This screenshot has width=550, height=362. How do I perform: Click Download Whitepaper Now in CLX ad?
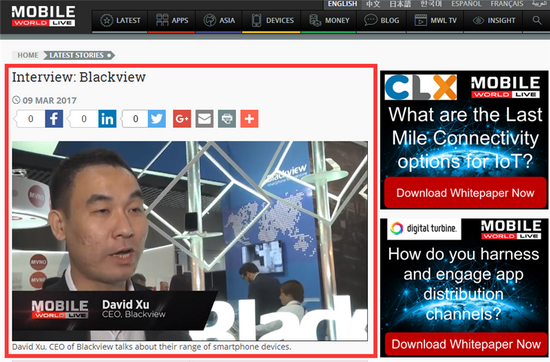[x=465, y=193]
